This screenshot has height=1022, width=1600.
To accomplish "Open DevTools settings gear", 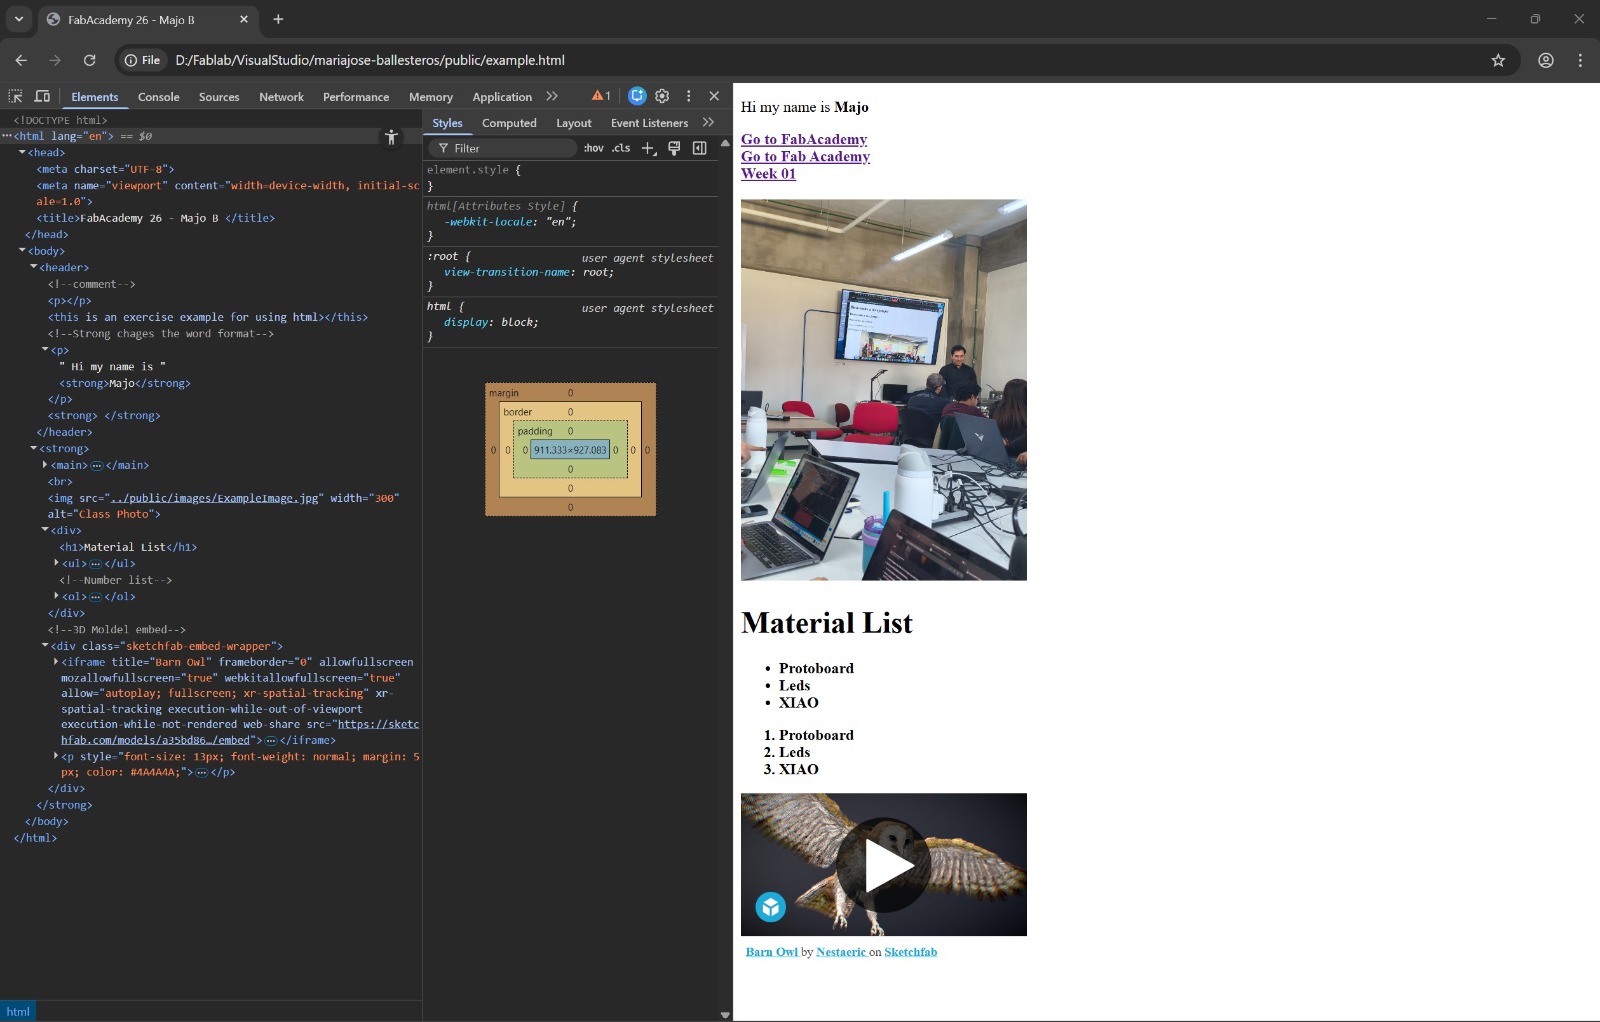I will point(662,96).
